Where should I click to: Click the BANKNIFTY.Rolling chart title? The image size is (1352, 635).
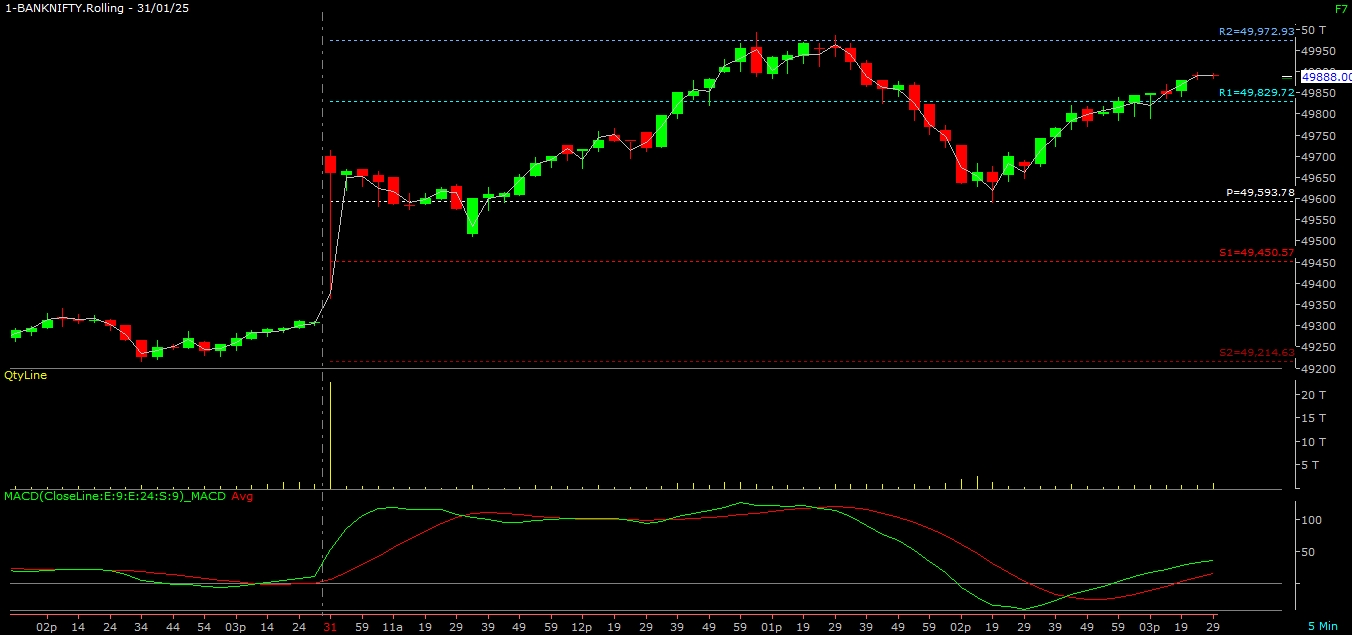[x=98, y=7]
